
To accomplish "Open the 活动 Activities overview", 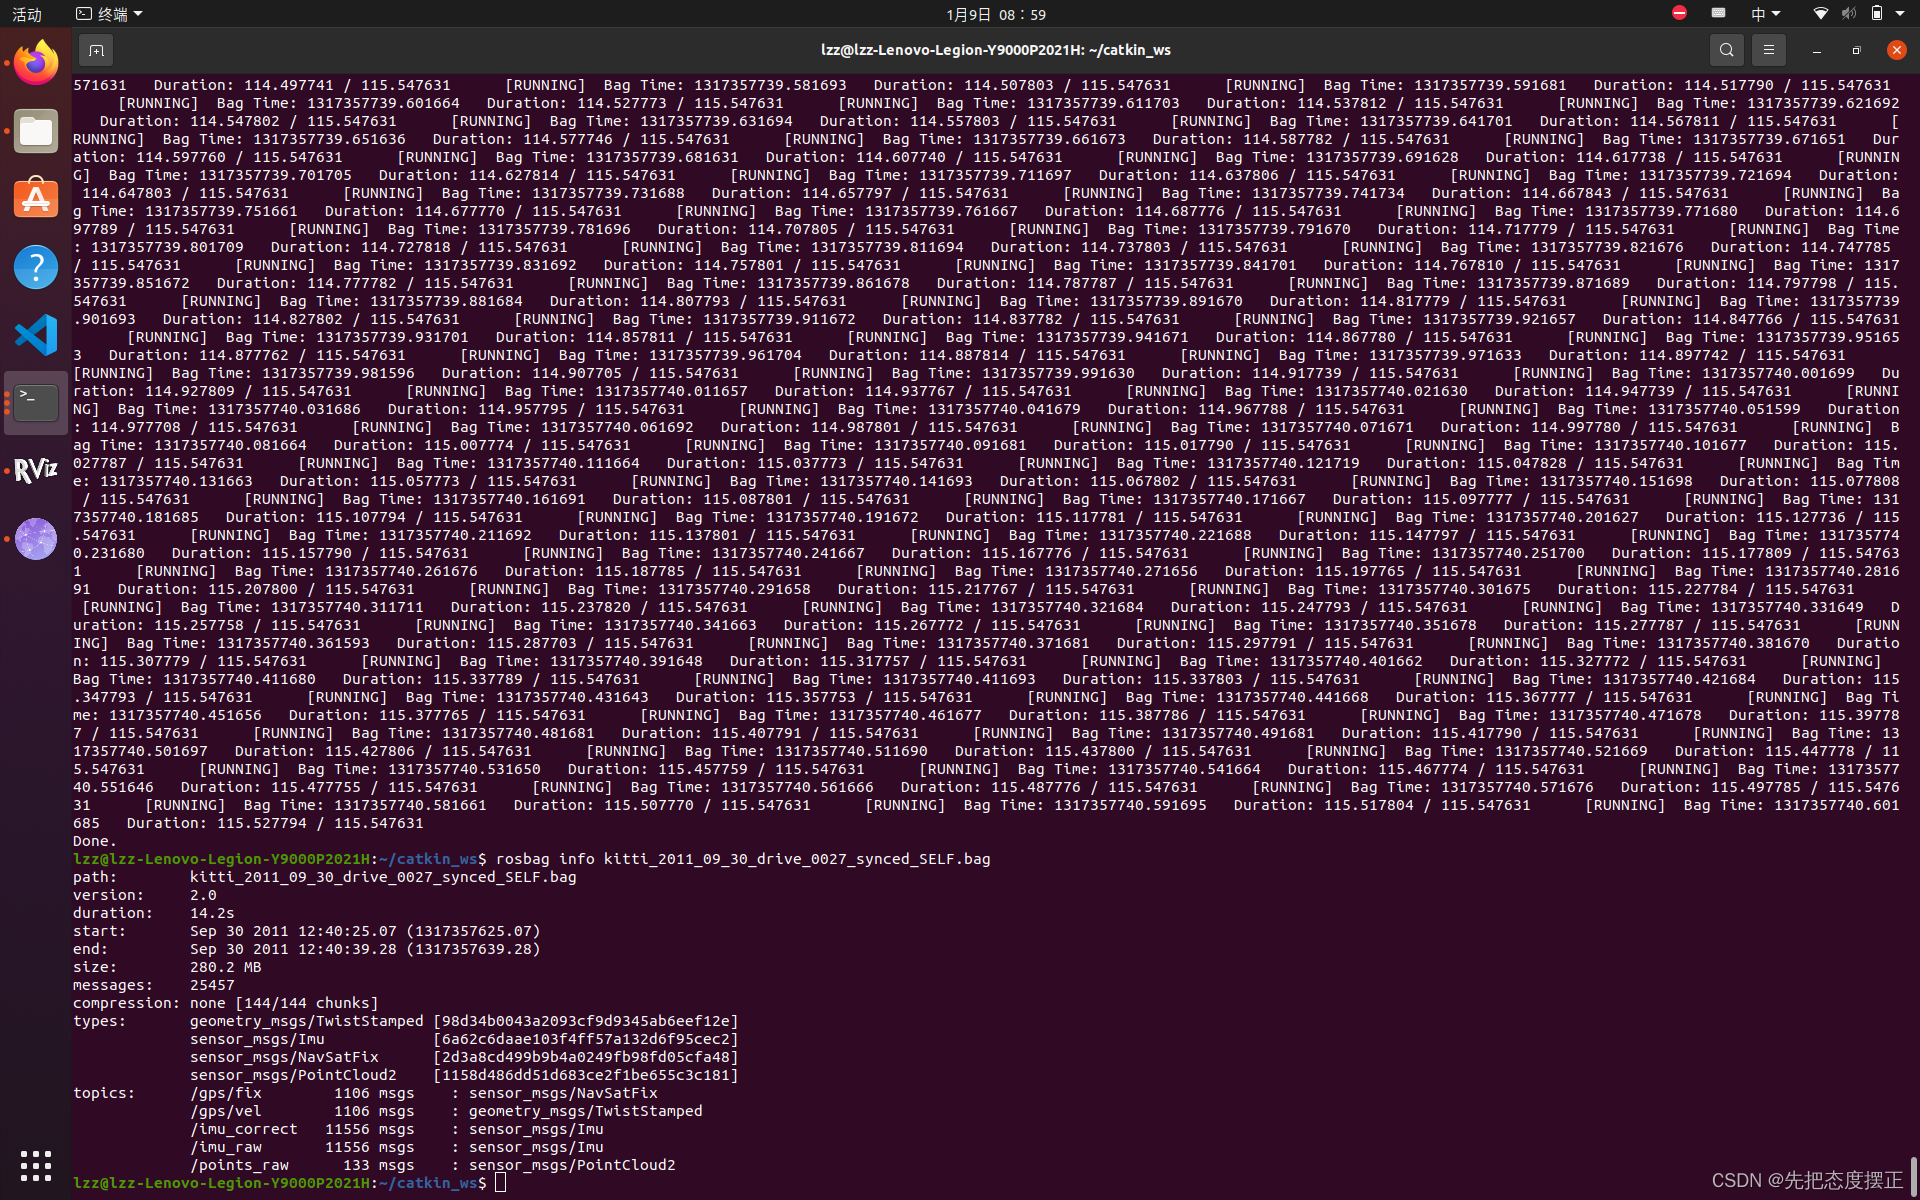I will (x=27, y=14).
